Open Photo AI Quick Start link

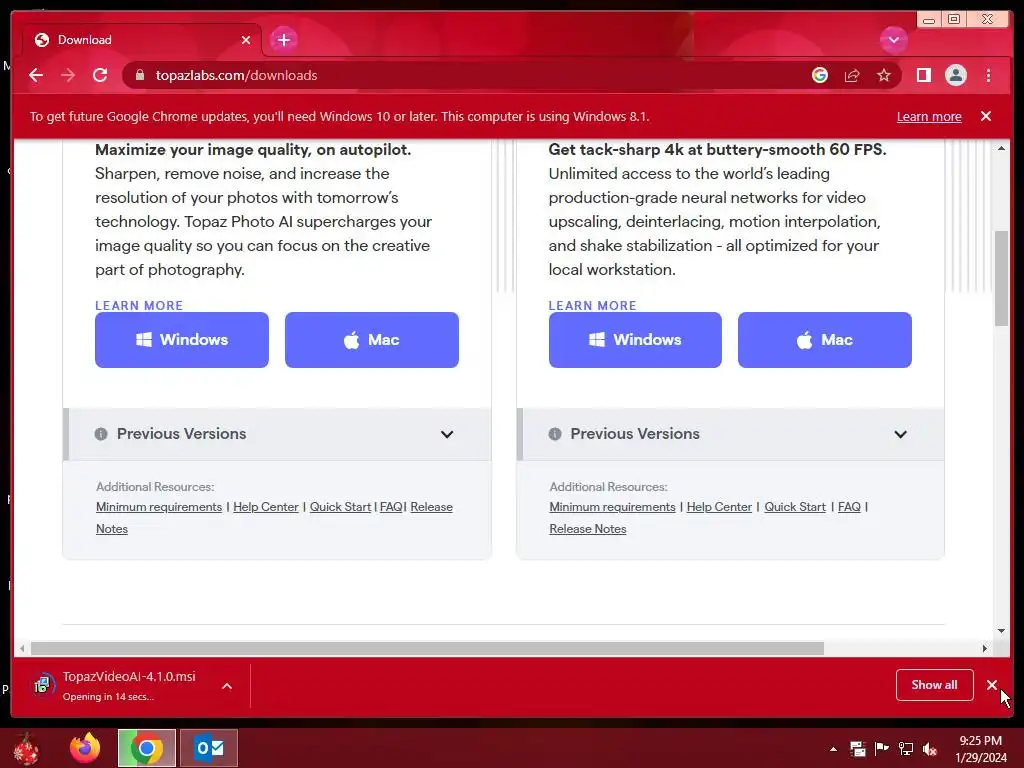(340, 507)
